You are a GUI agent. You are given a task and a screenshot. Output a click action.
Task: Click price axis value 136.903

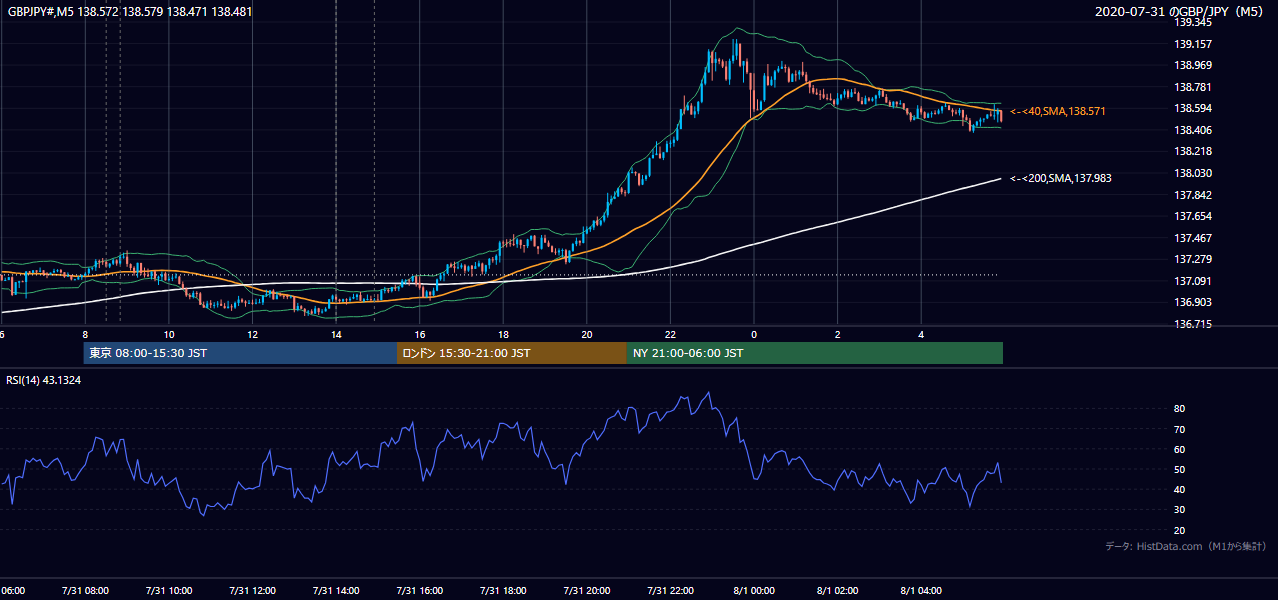[1192, 302]
